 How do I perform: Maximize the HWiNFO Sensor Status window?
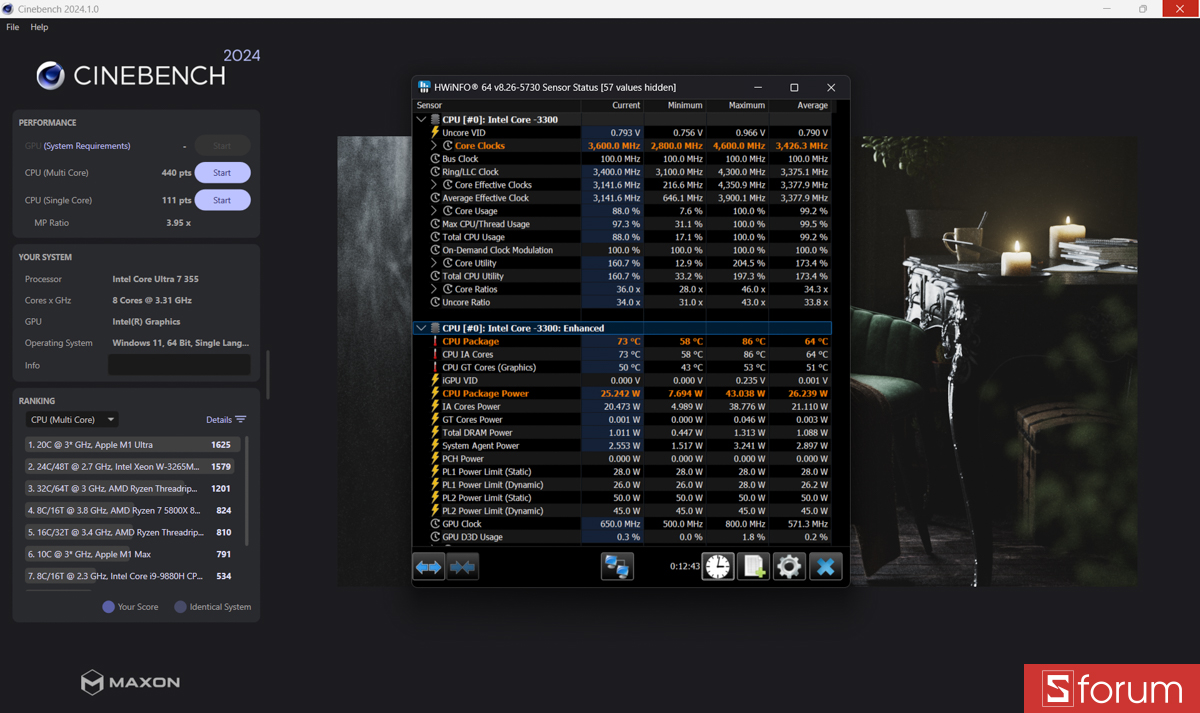tap(794, 88)
